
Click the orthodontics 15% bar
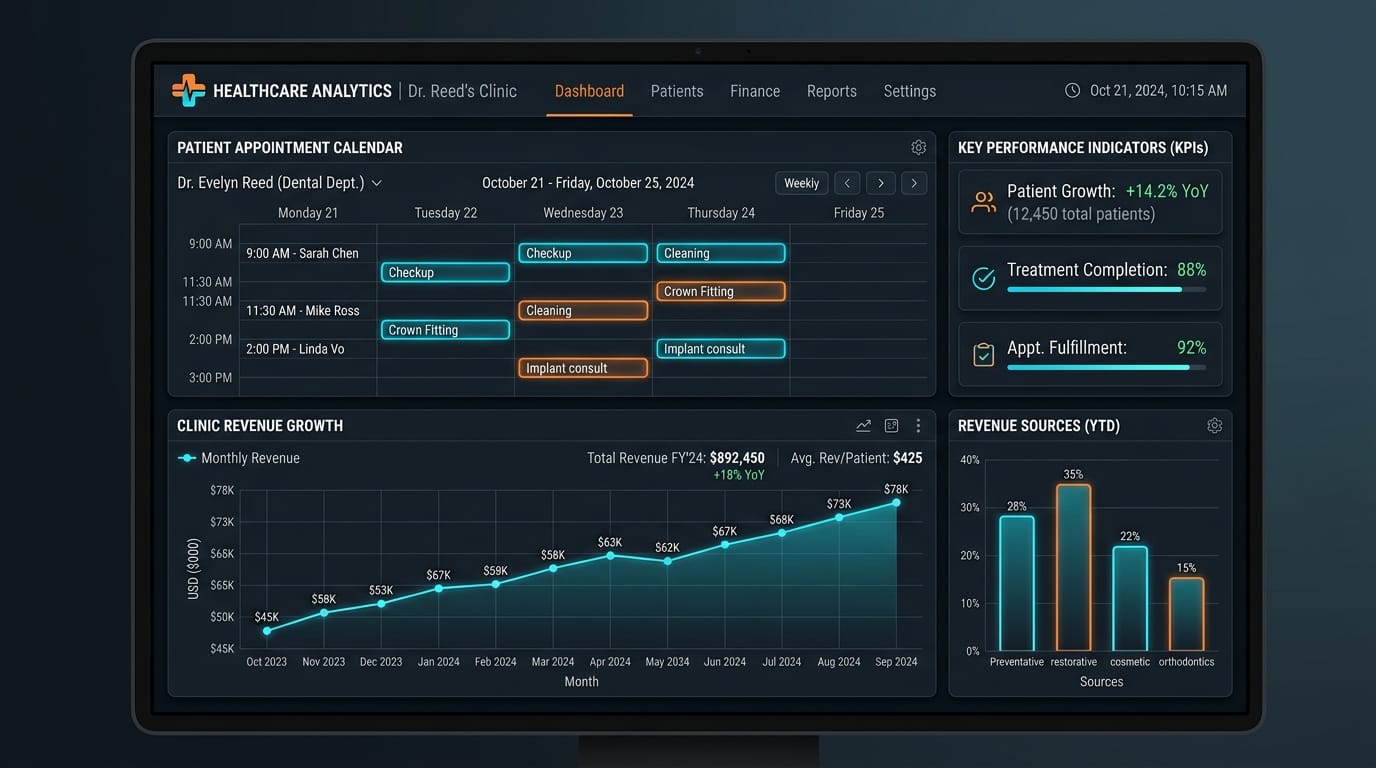pyautogui.click(x=1186, y=615)
